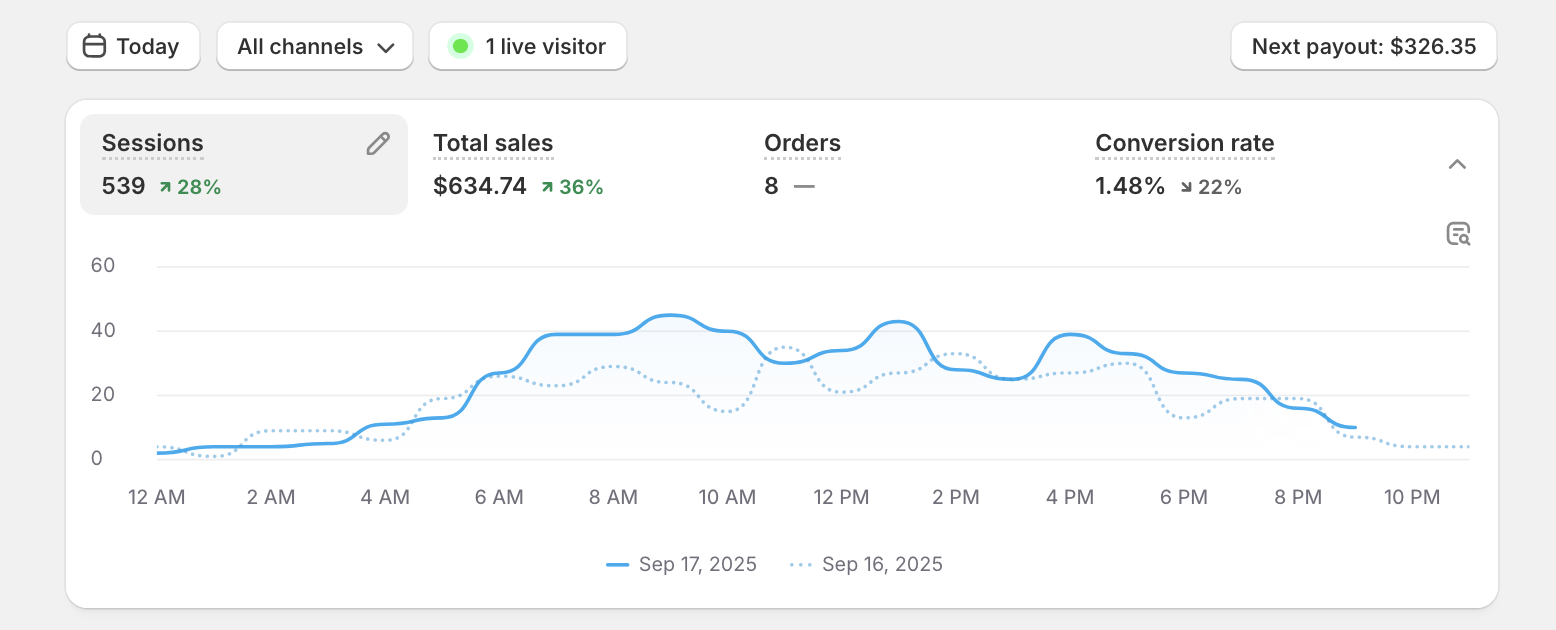Click the 12 PM label on the chart axis

(x=841, y=497)
